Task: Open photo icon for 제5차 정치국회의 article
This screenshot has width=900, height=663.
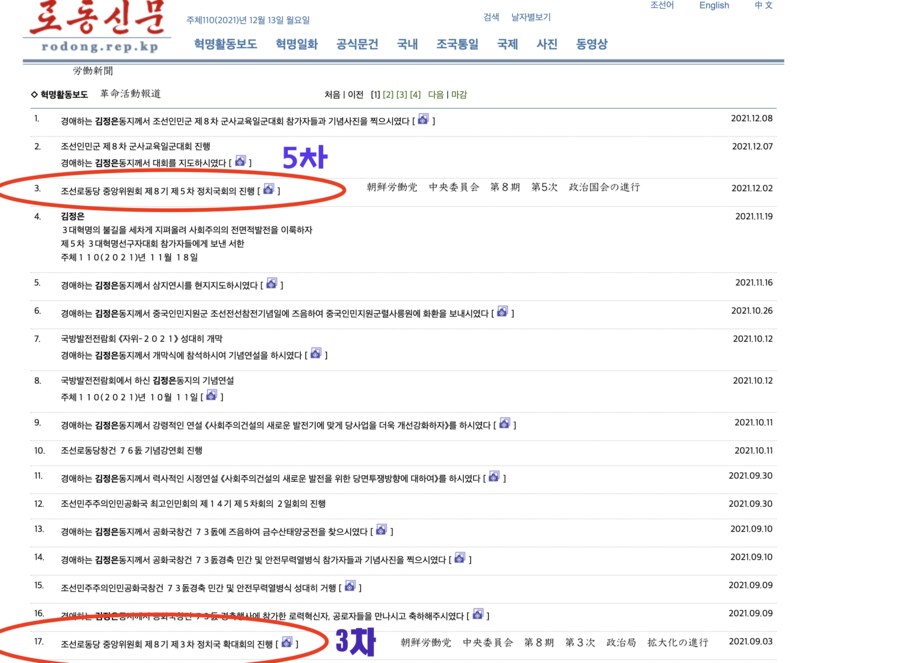Action: (270, 188)
